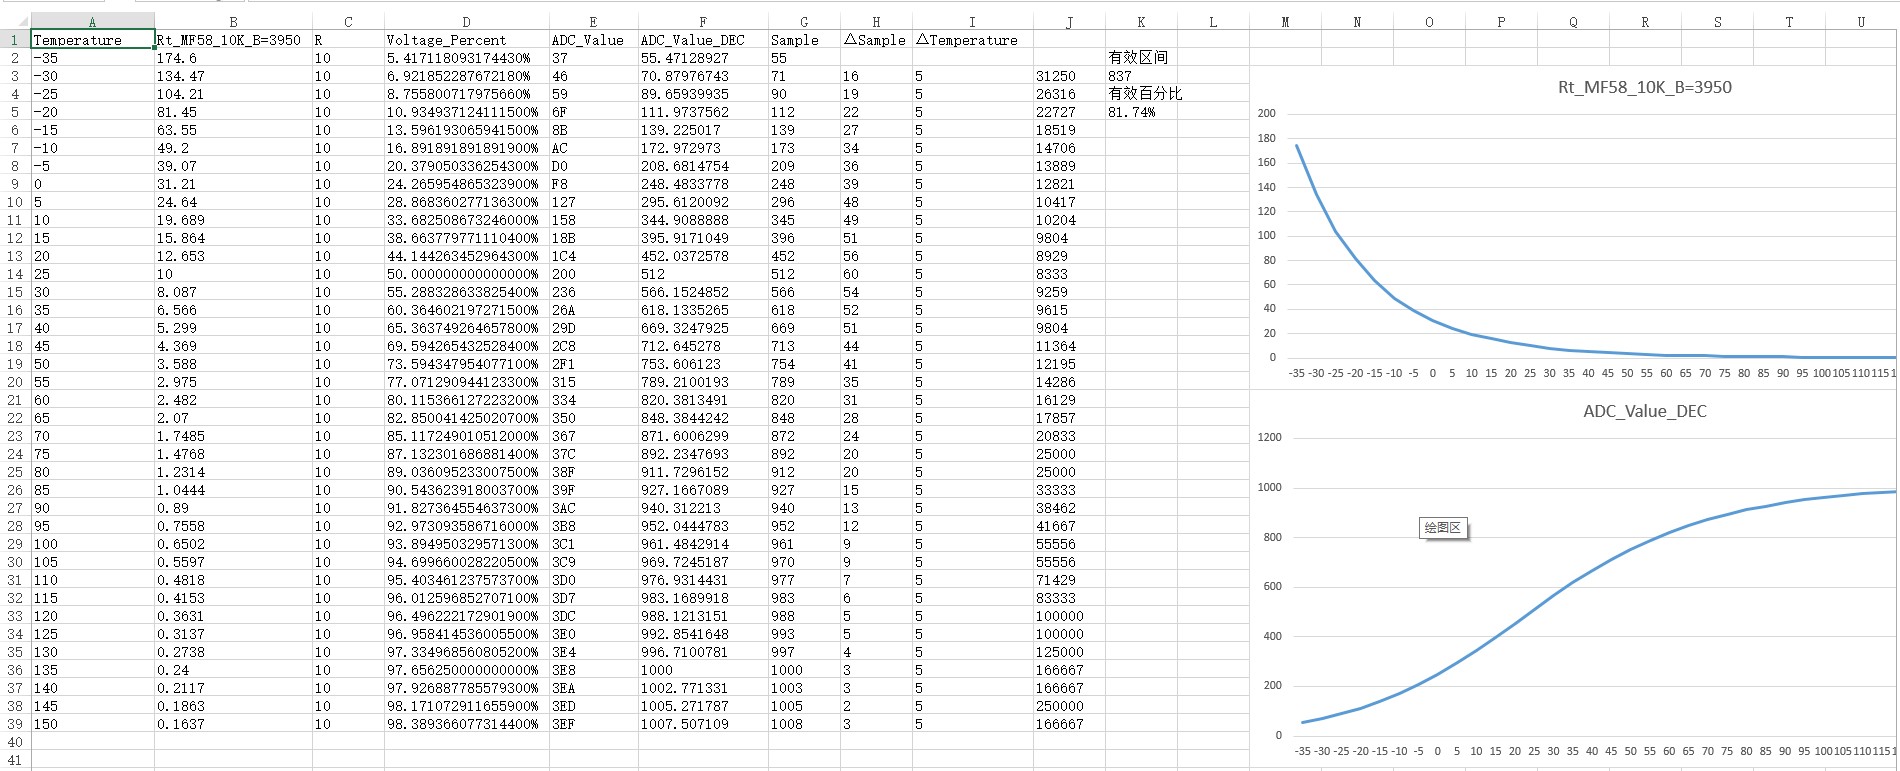Click the cell with value 1.0444
The height and width of the screenshot is (771, 1900).
pyautogui.click(x=233, y=490)
